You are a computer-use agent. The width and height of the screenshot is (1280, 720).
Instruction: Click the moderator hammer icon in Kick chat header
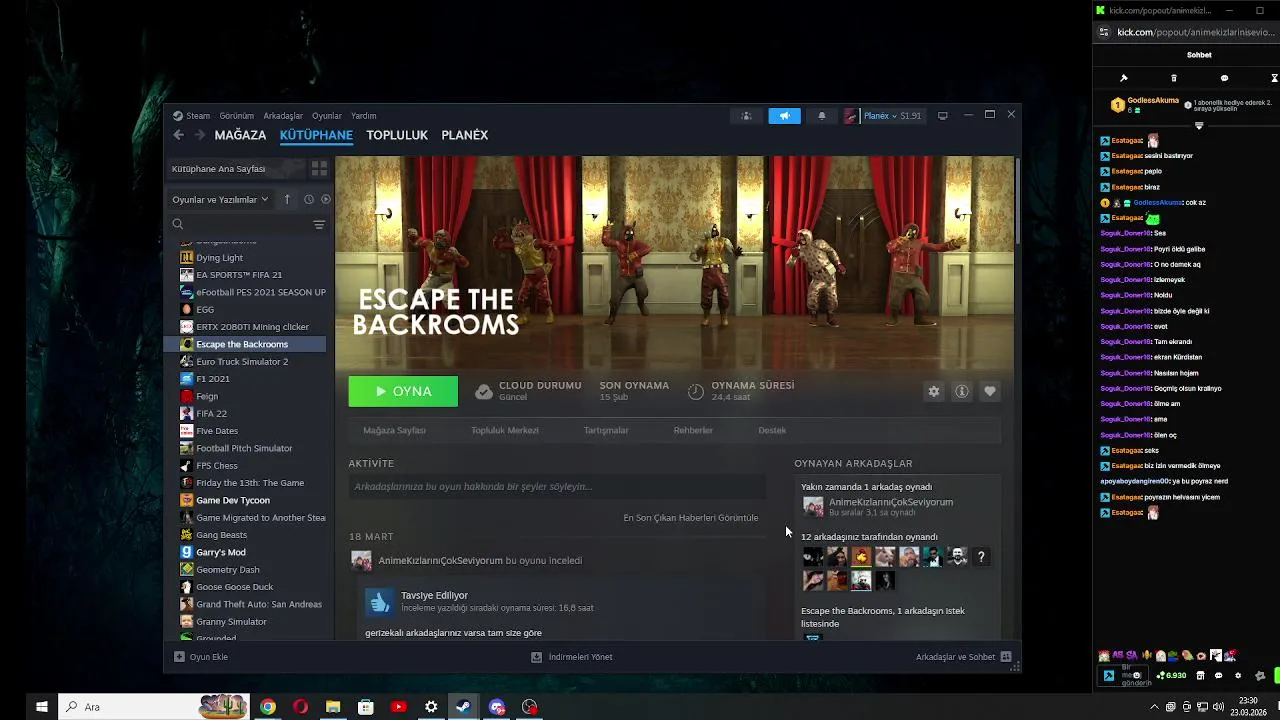pyautogui.click(x=1124, y=78)
